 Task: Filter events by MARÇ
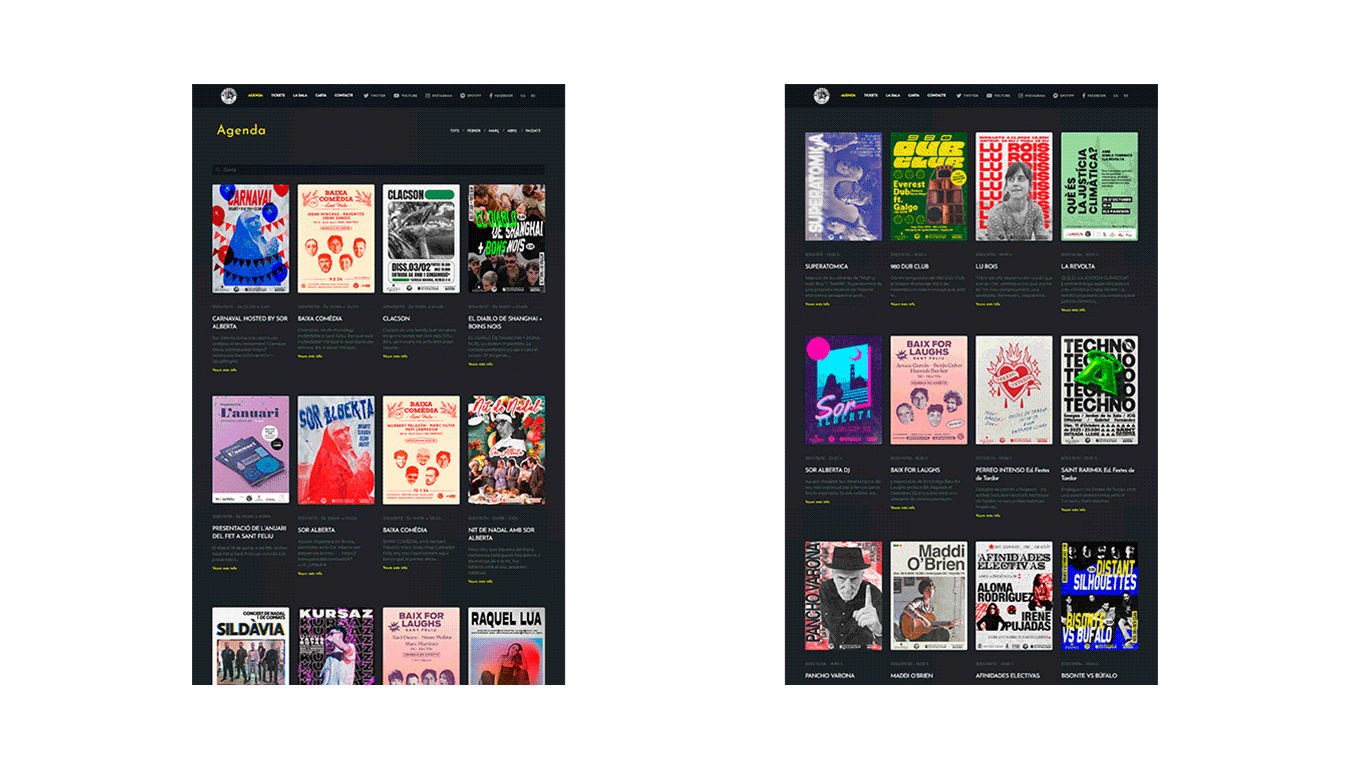point(494,130)
